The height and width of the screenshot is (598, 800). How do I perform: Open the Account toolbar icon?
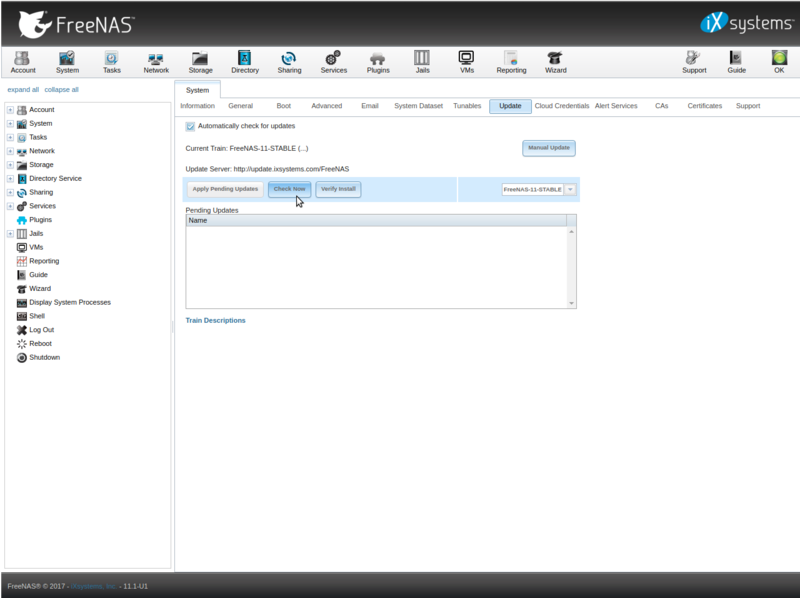click(23, 62)
